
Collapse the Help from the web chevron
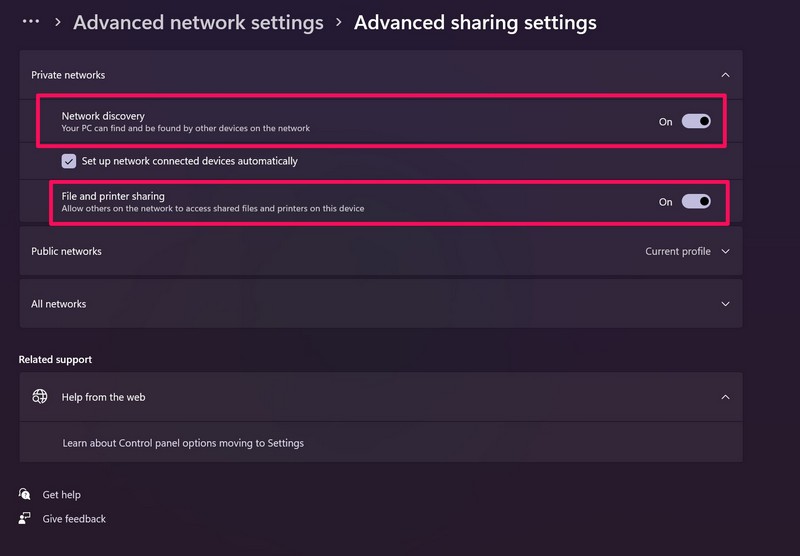click(x=725, y=397)
